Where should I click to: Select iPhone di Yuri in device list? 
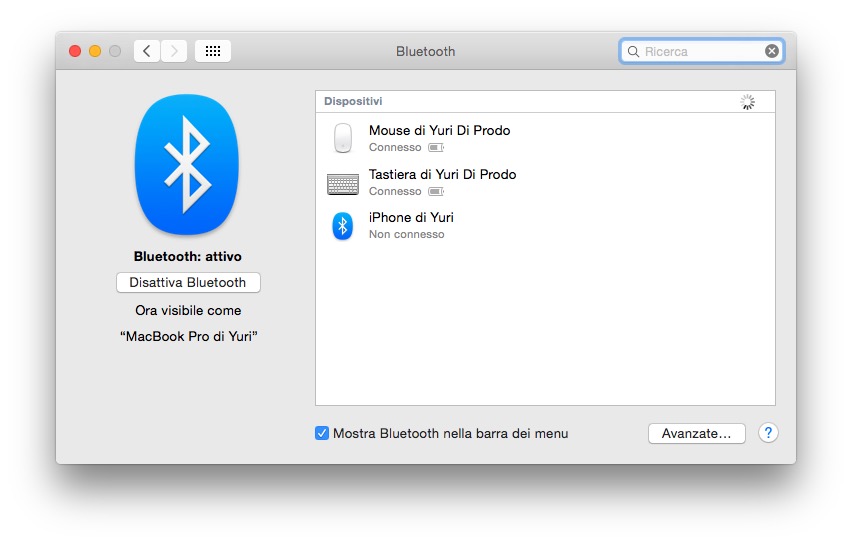click(x=545, y=225)
